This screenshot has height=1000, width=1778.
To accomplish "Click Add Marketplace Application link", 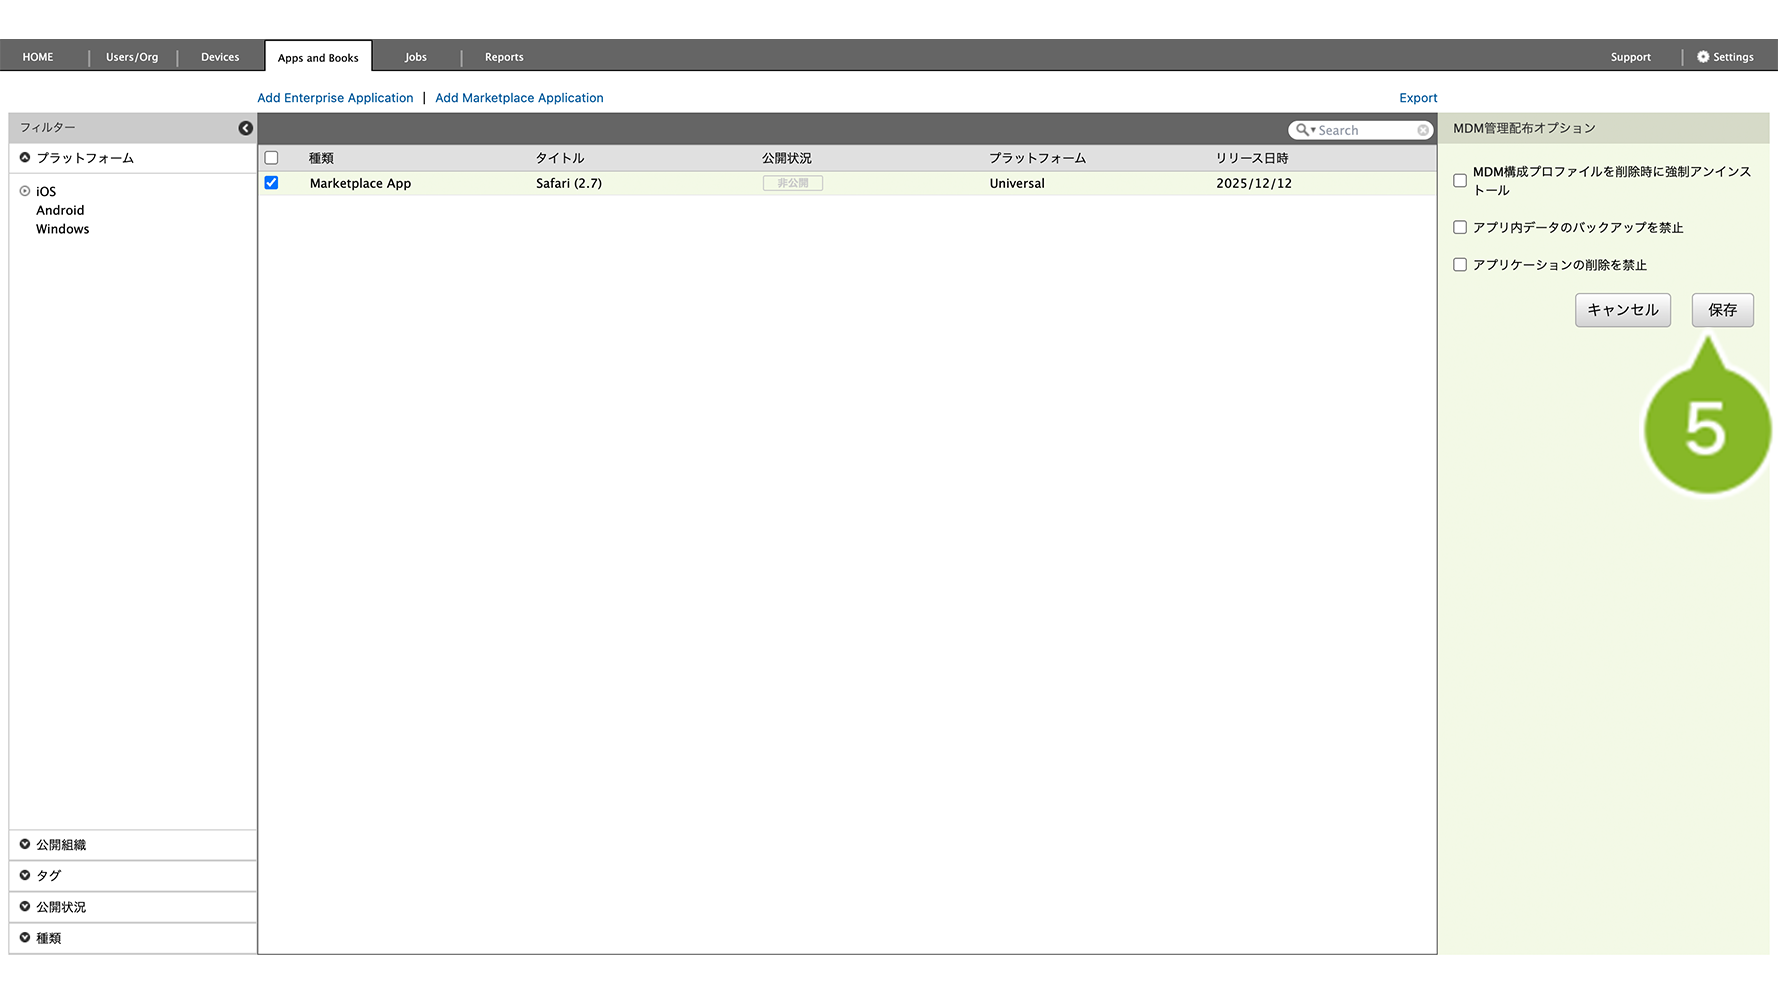I will [x=519, y=98].
